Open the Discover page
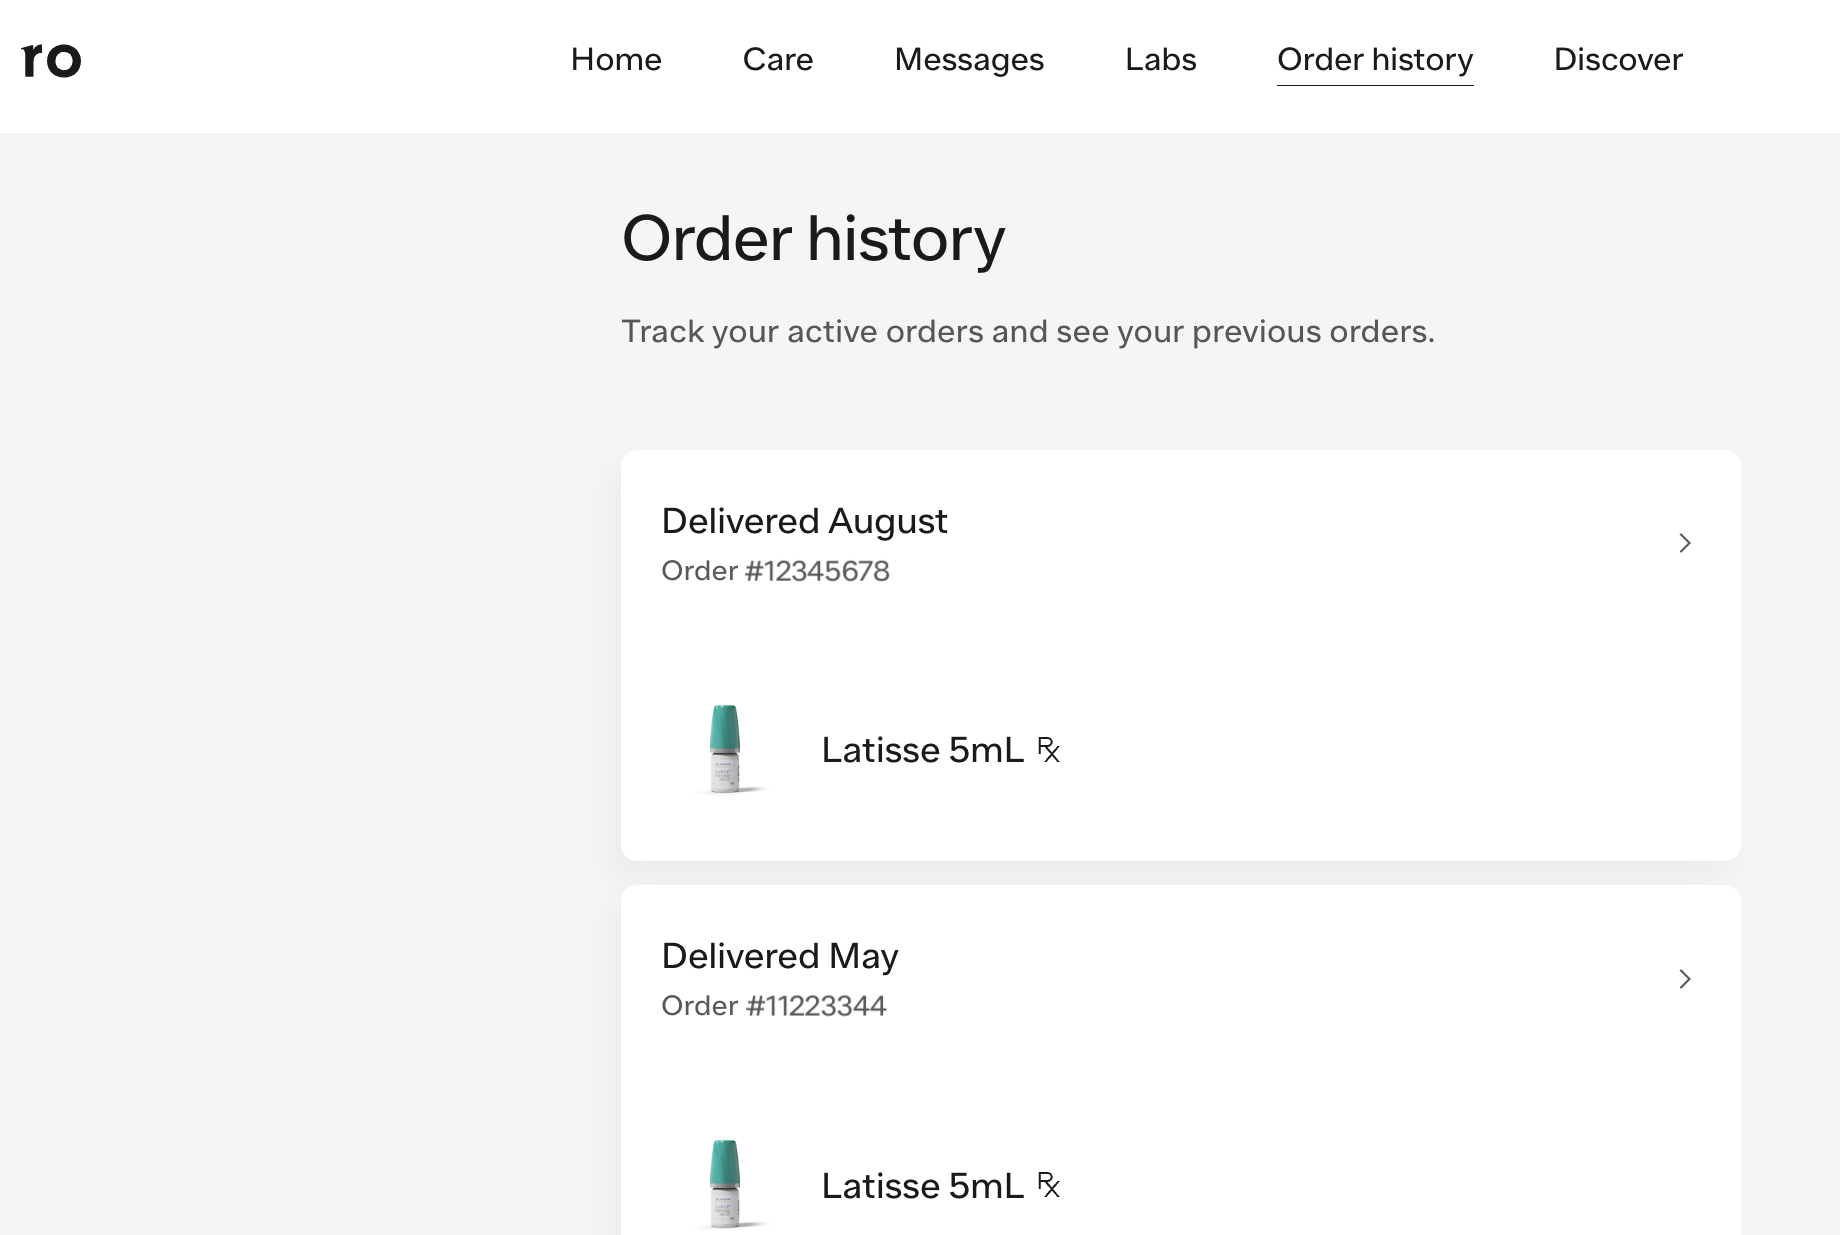1840x1235 pixels. pos(1618,60)
